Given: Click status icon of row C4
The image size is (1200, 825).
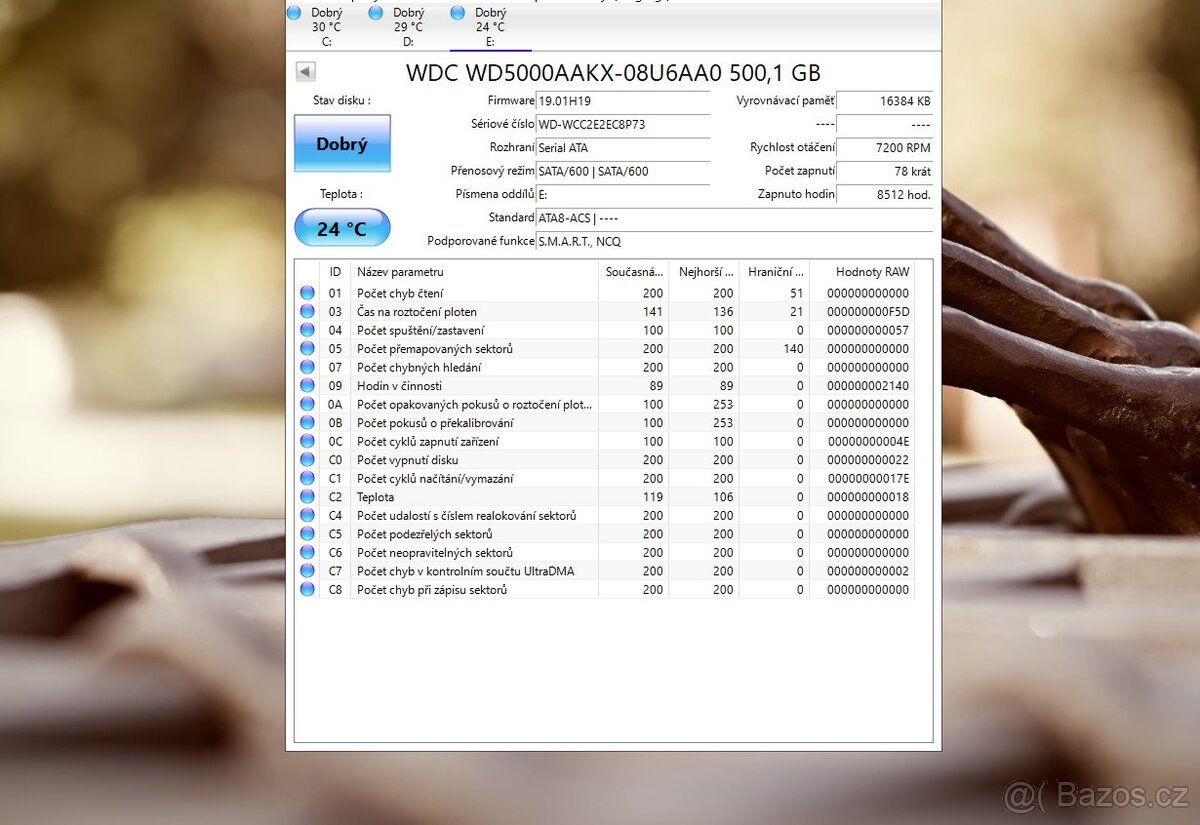Looking at the screenshot, I should pos(307,515).
